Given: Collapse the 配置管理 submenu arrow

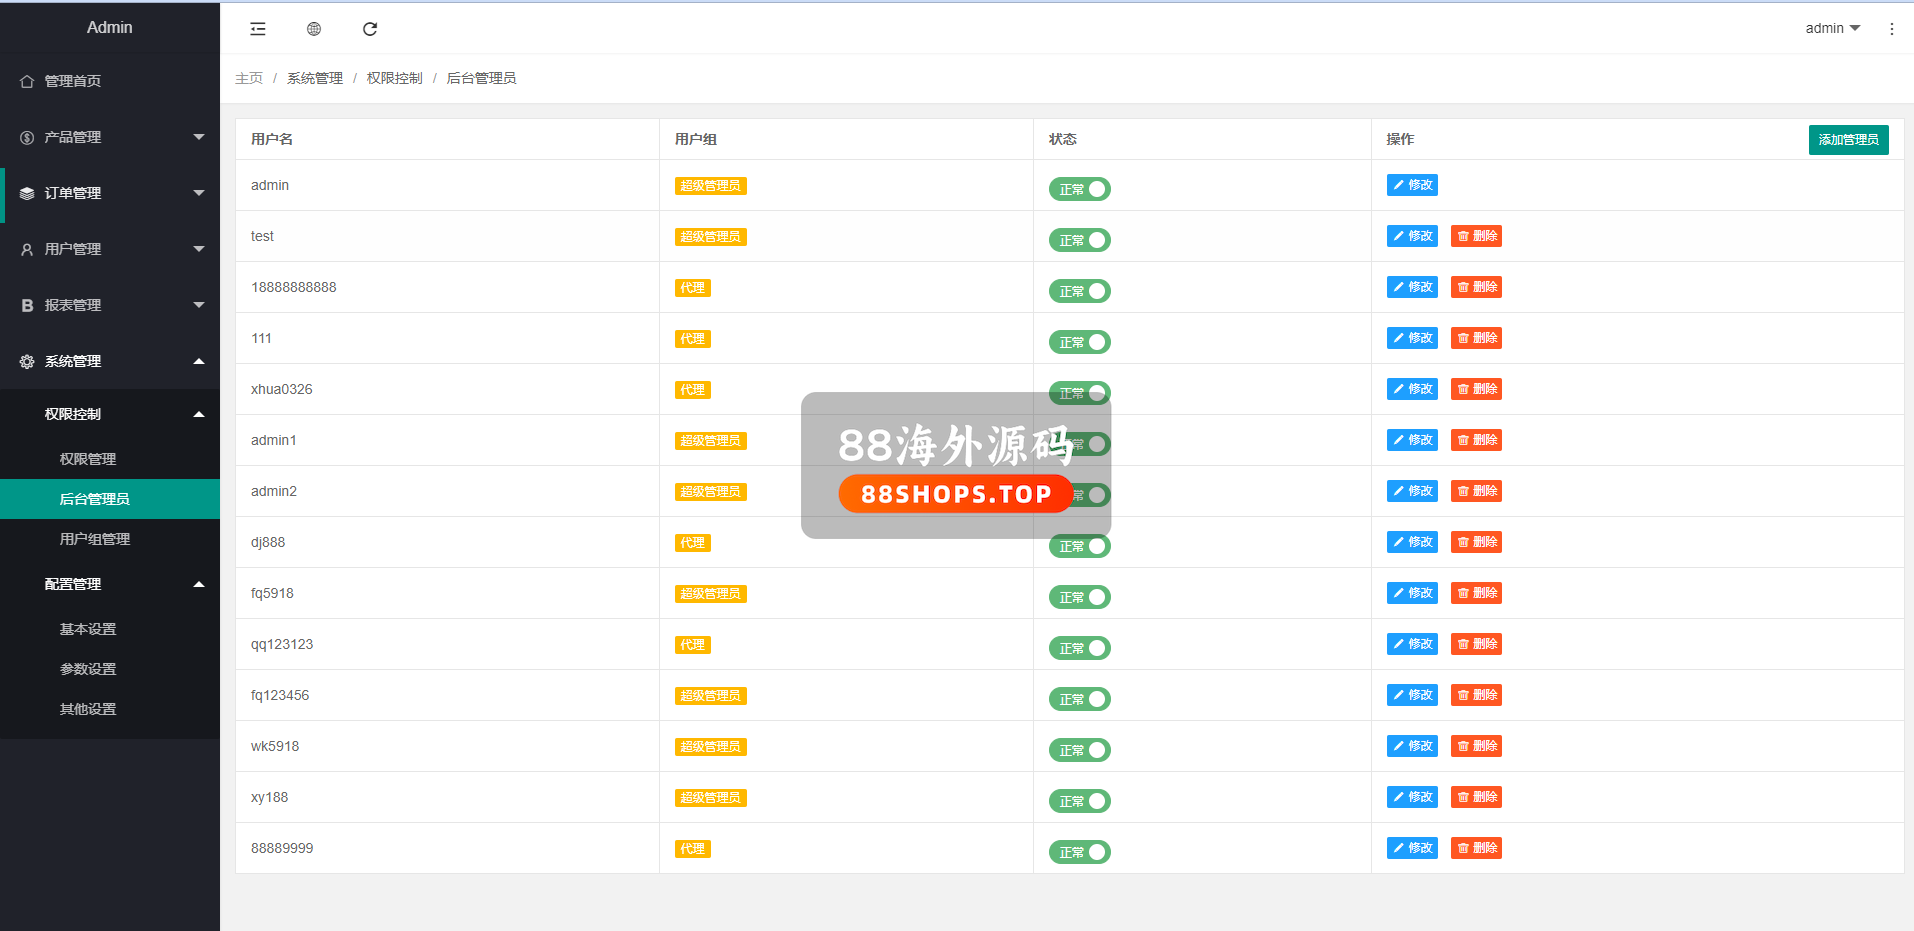Looking at the screenshot, I should pos(199,584).
